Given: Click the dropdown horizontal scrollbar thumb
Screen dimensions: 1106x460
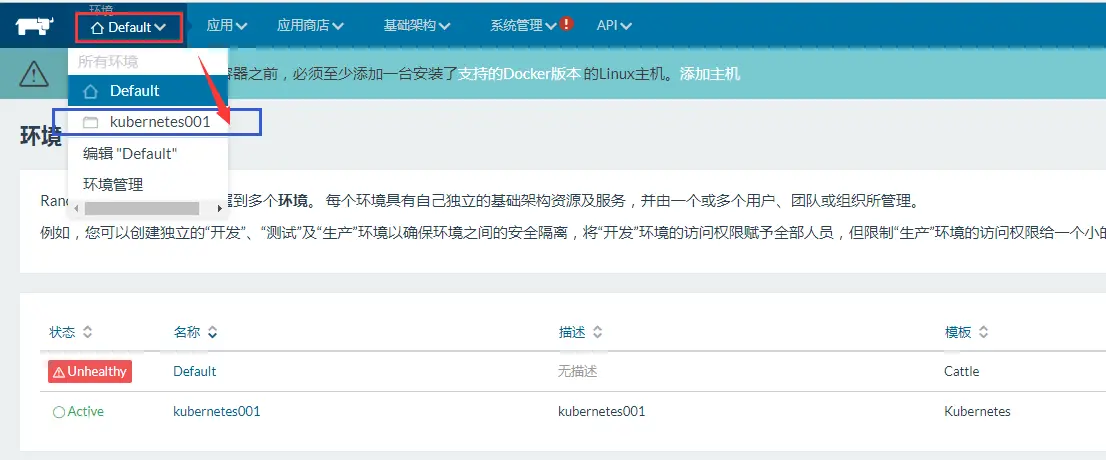Looking at the screenshot, I should pos(141,209).
